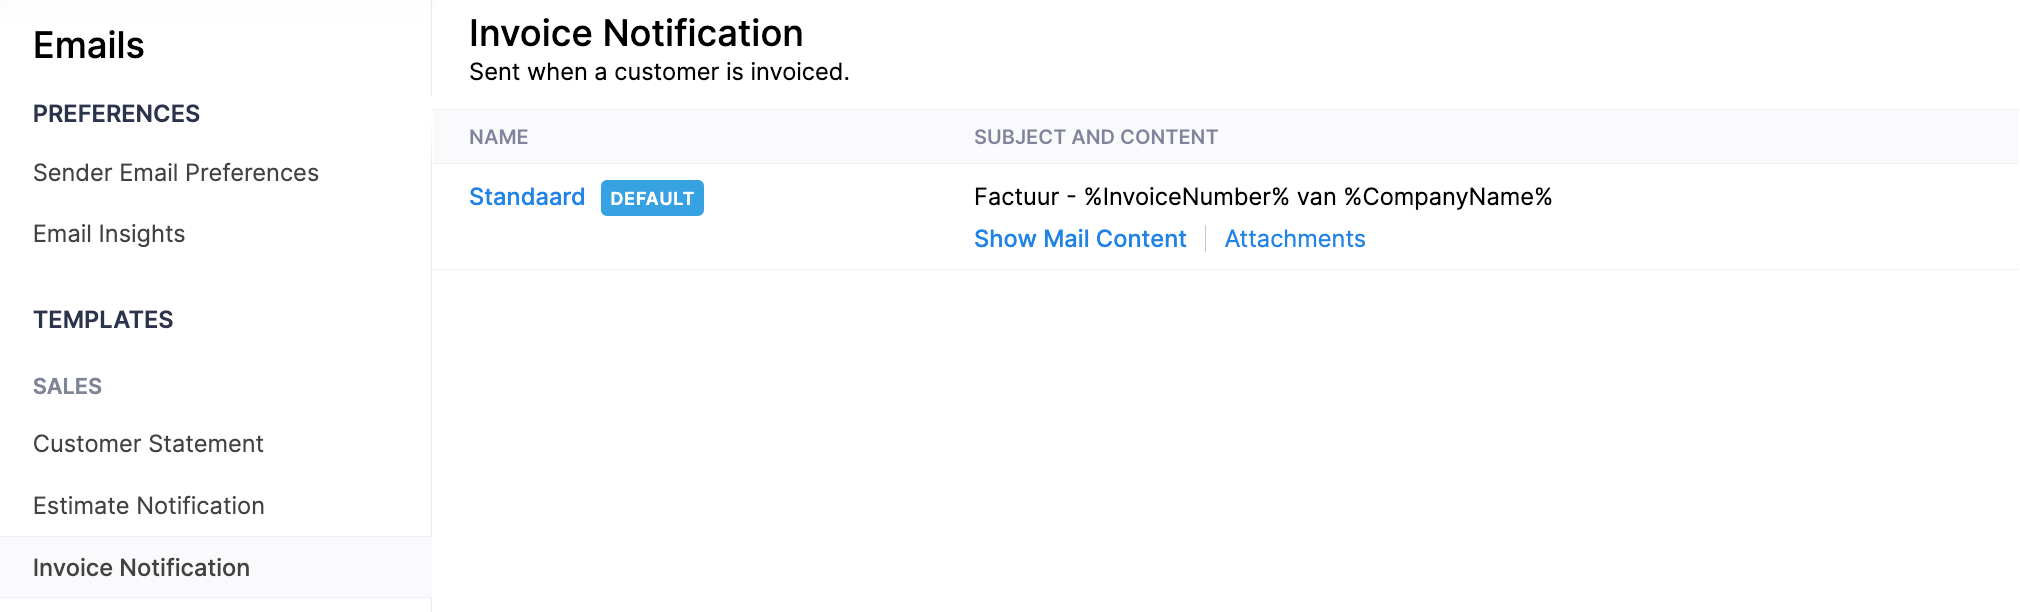Click the Invoice Notification page title
This screenshot has width=2020, height=612.
coord(635,33)
